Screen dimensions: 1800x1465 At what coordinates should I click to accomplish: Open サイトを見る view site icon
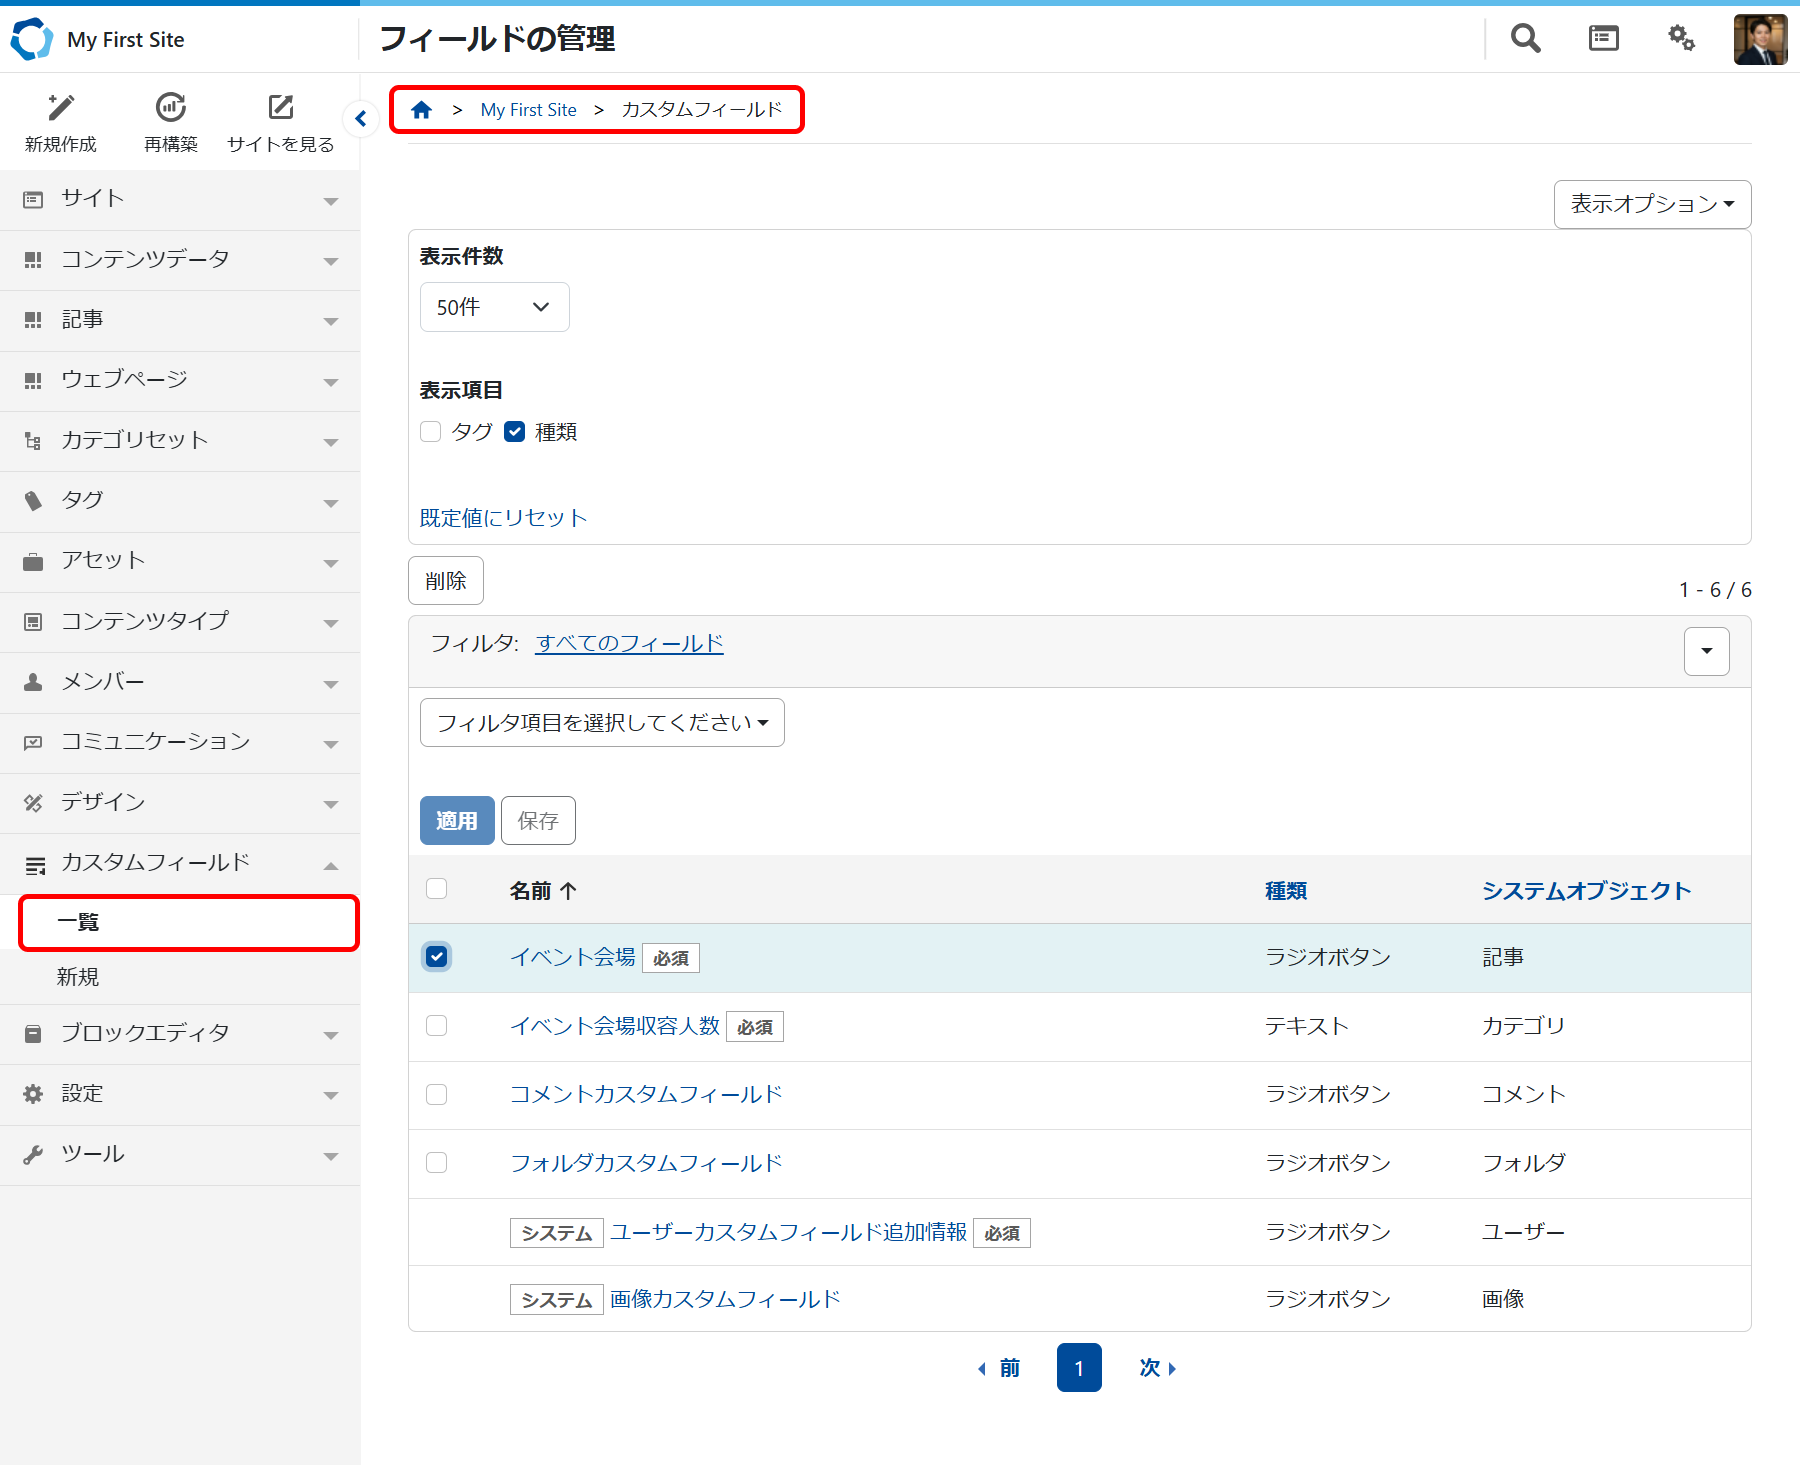(281, 108)
